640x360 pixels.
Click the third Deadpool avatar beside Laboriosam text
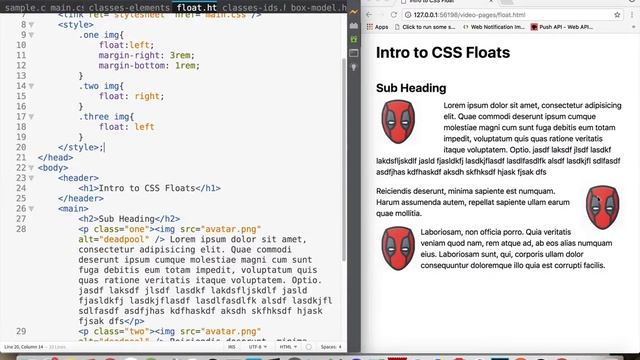398,248
